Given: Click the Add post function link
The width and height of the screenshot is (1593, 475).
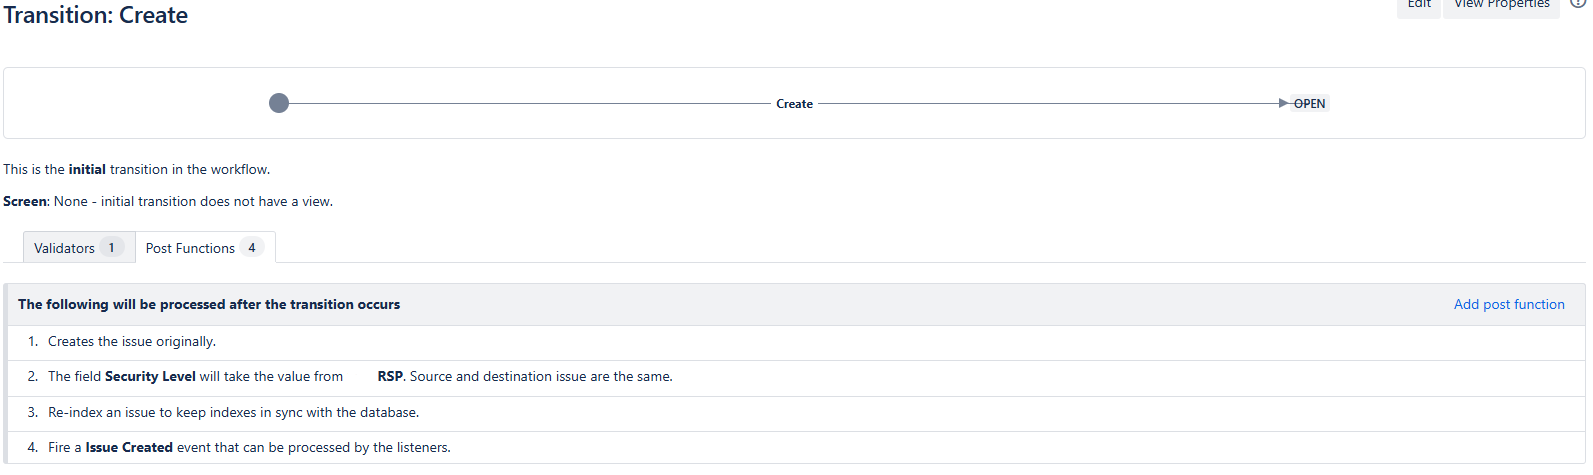Looking at the screenshot, I should [1509, 304].
